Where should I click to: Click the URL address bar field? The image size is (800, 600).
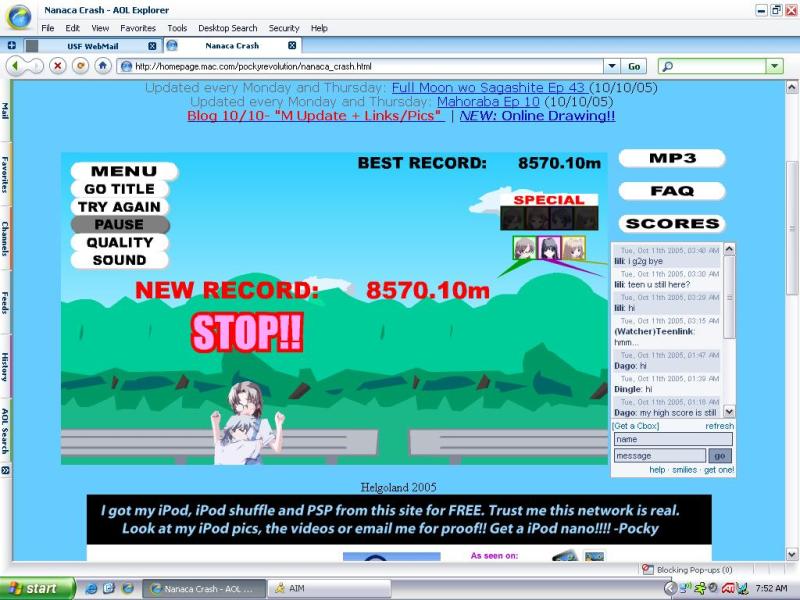point(360,66)
